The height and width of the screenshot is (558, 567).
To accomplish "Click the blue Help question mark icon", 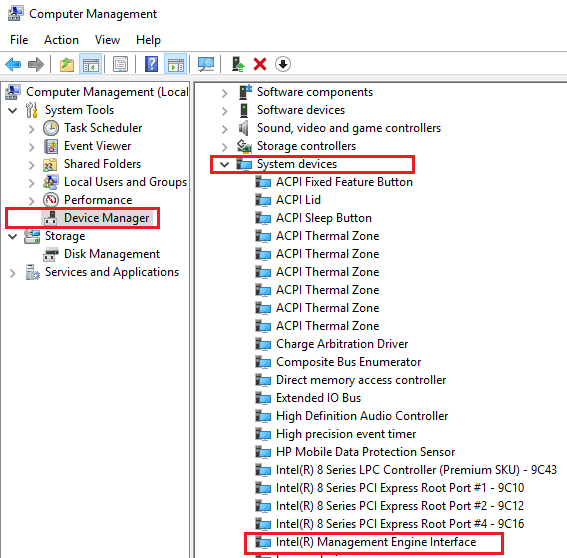I will (x=152, y=64).
